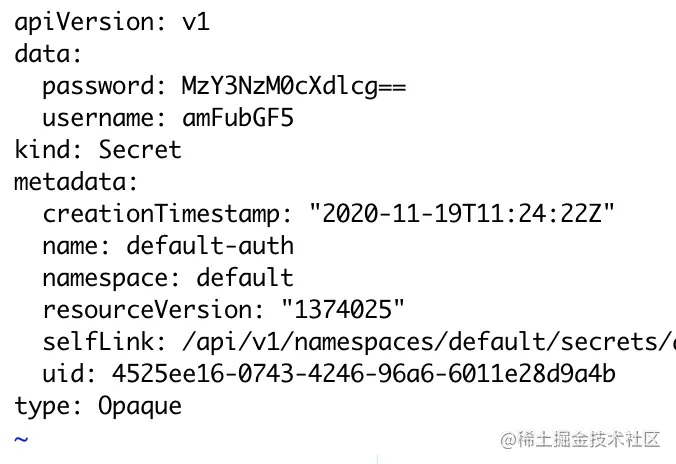Image resolution: width=676 pixels, height=464 pixels.
Task: Place cursor on the Opaque value
Action: (139, 406)
